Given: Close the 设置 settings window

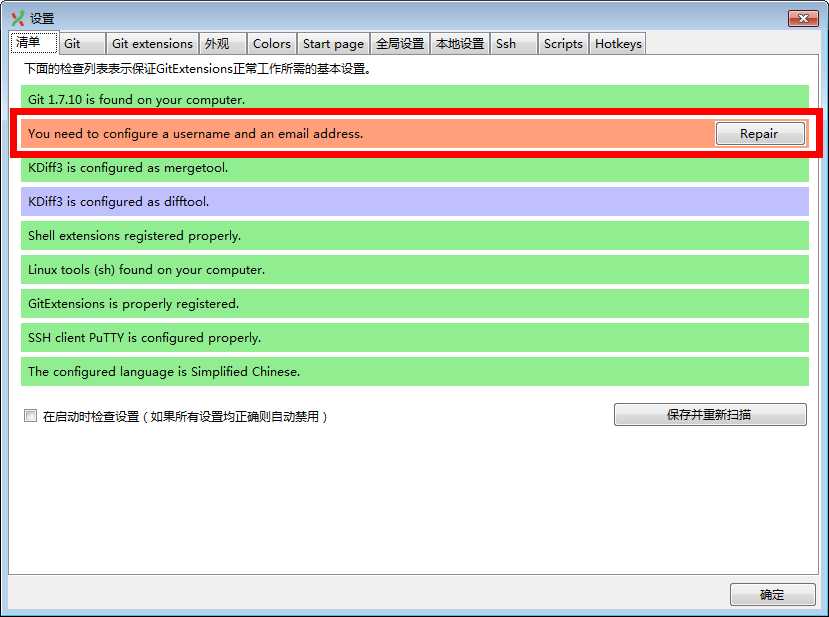Looking at the screenshot, I should [x=803, y=18].
